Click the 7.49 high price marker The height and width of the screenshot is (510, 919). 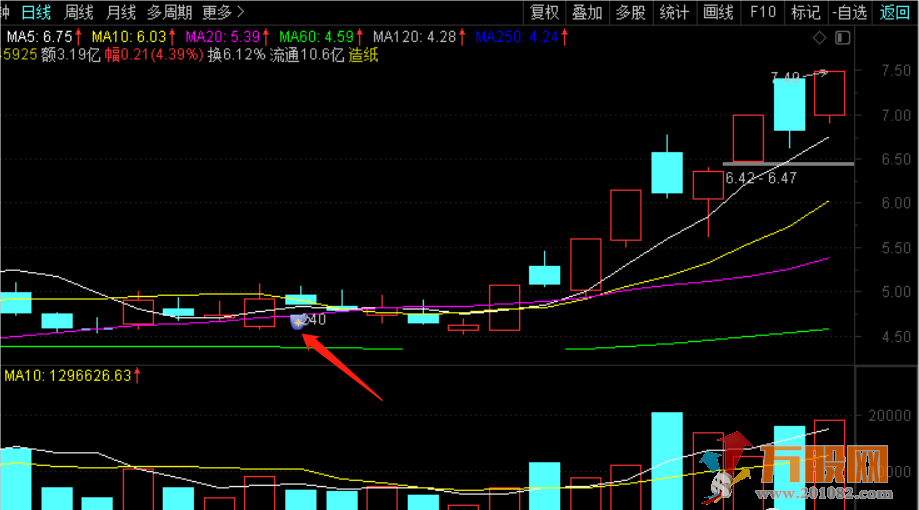click(x=785, y=77)
